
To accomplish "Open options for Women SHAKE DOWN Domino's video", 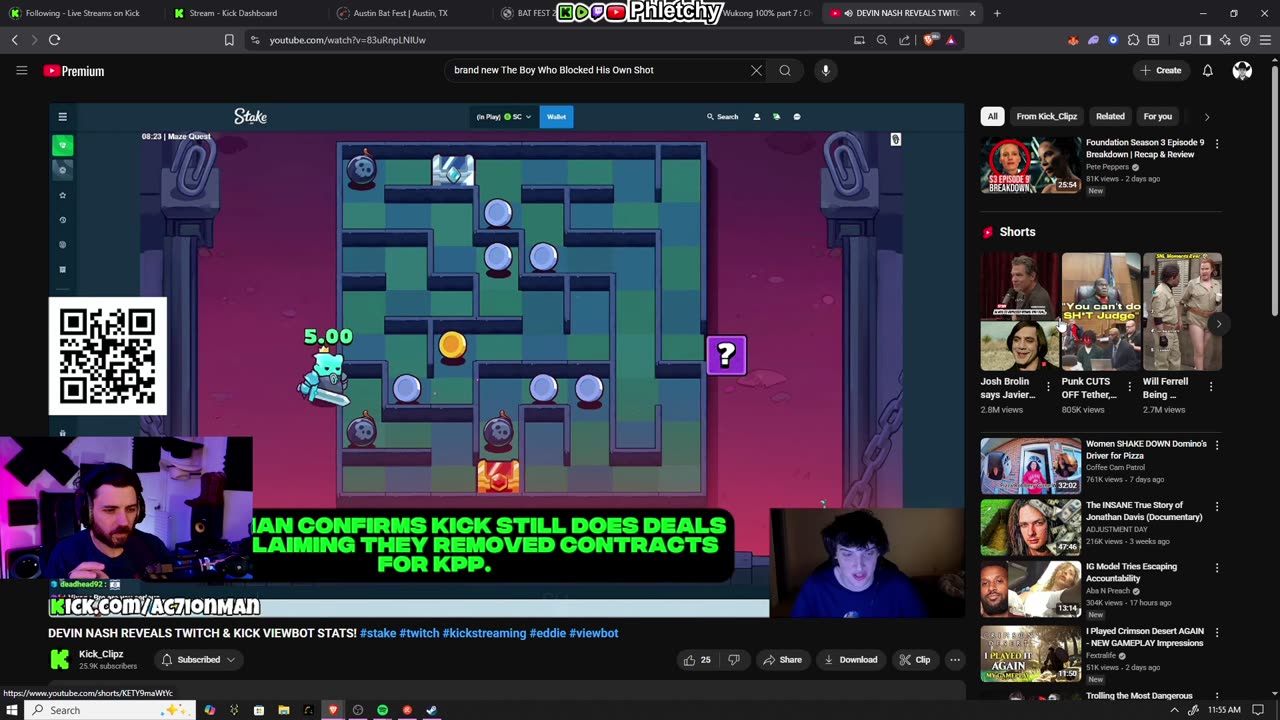I will (1216, 445).
